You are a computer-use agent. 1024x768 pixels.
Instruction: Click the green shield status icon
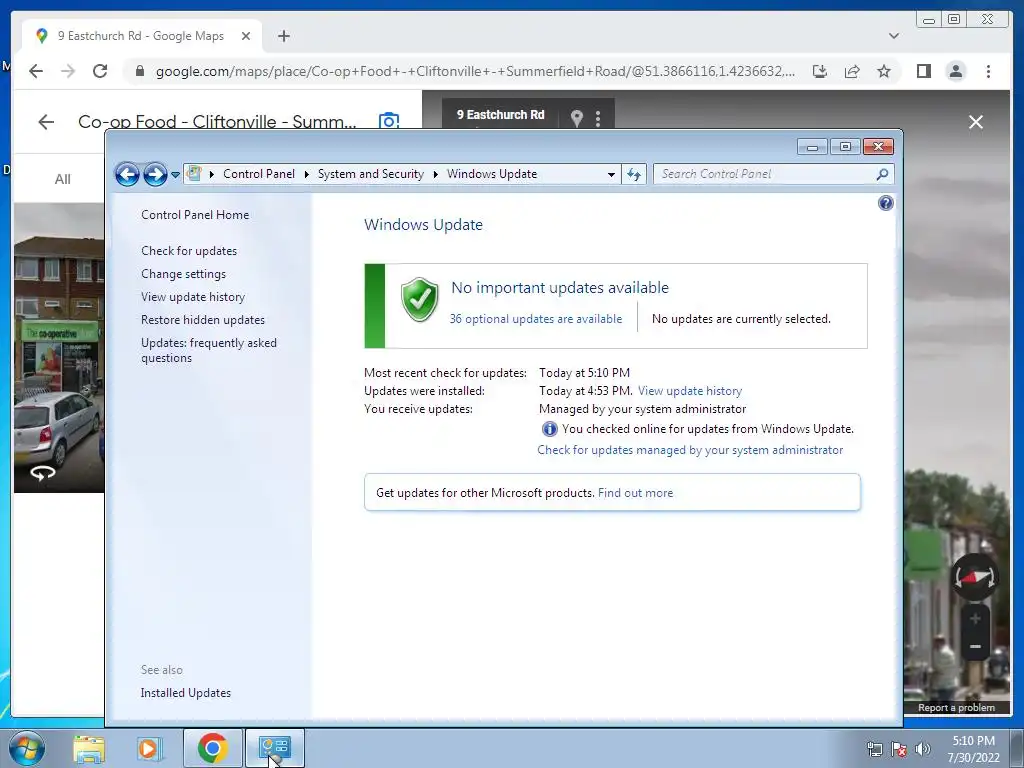click(x=419, y=300)
